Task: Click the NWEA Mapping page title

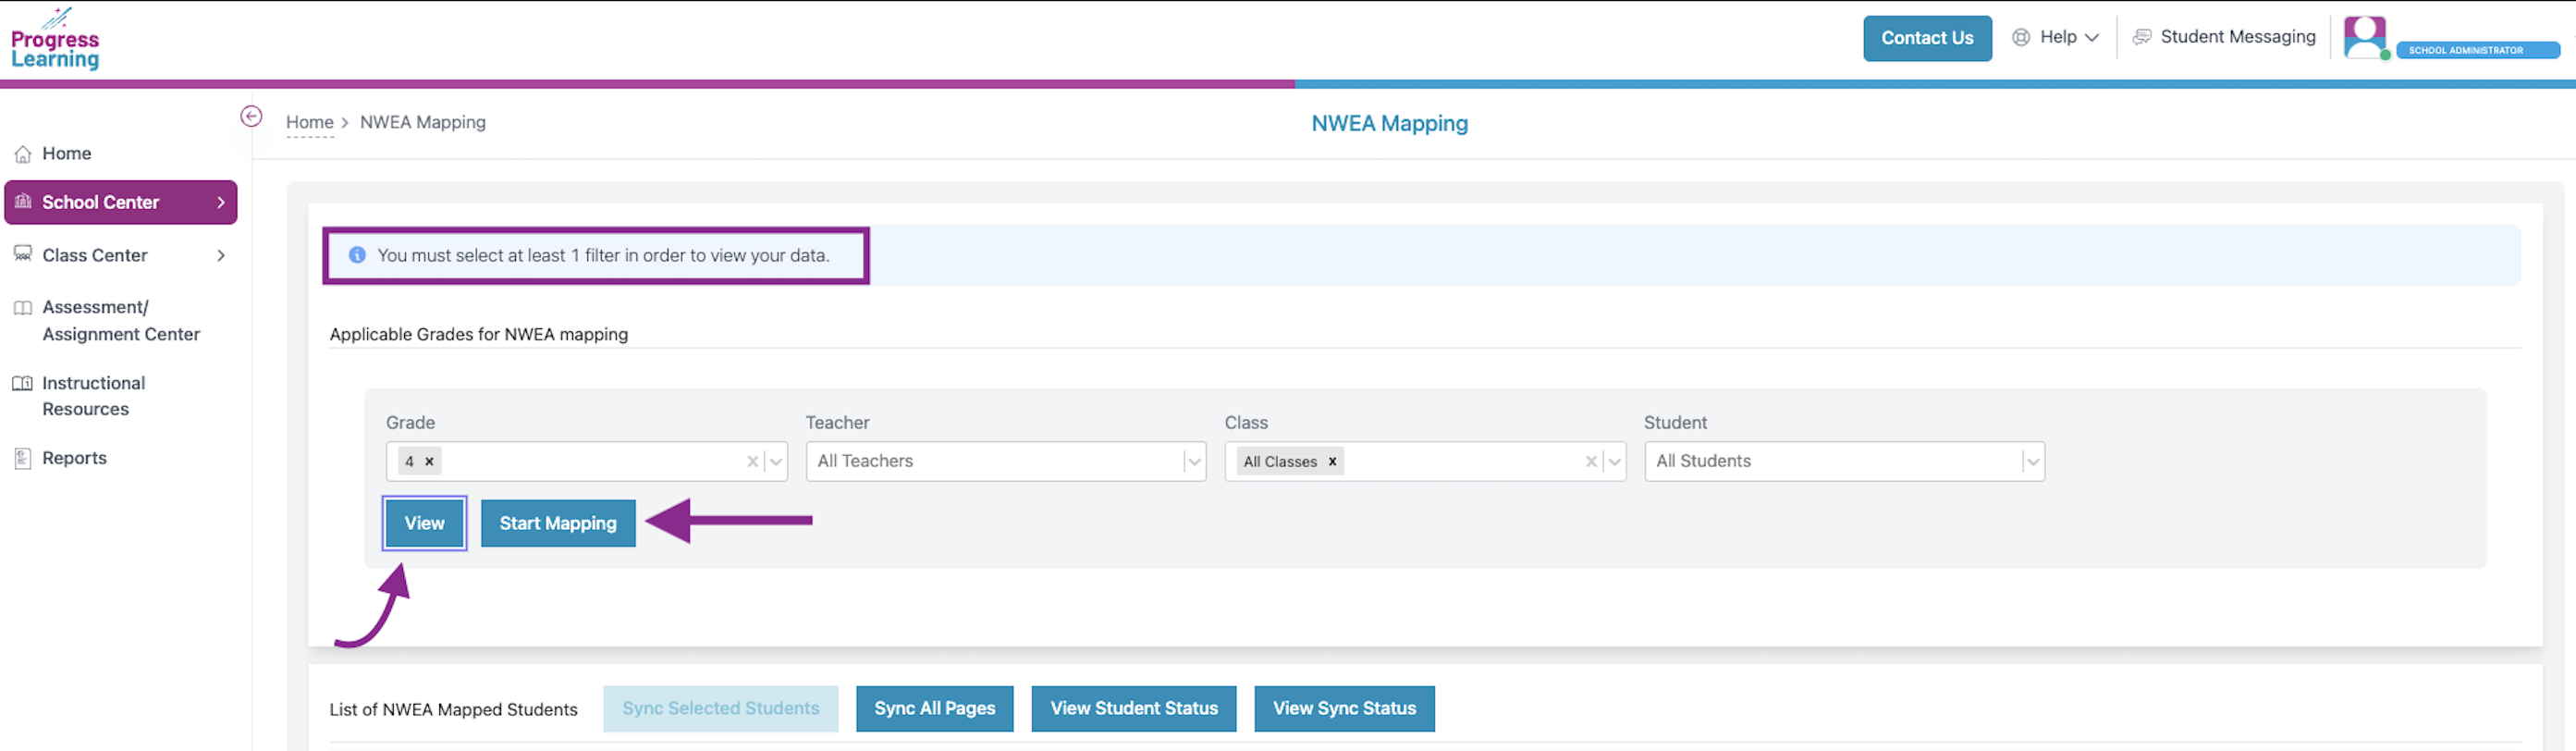Action: point(1389,124)
